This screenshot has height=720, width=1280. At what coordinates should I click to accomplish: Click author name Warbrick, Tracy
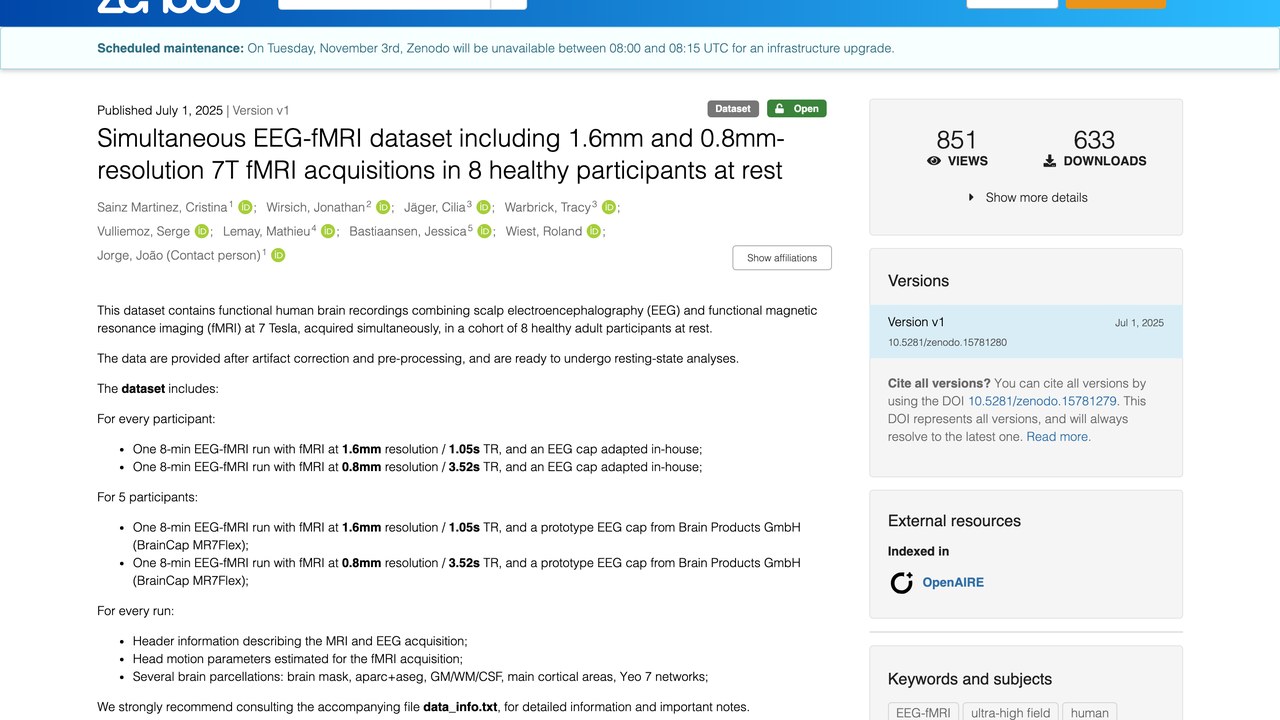coord(548,208)
